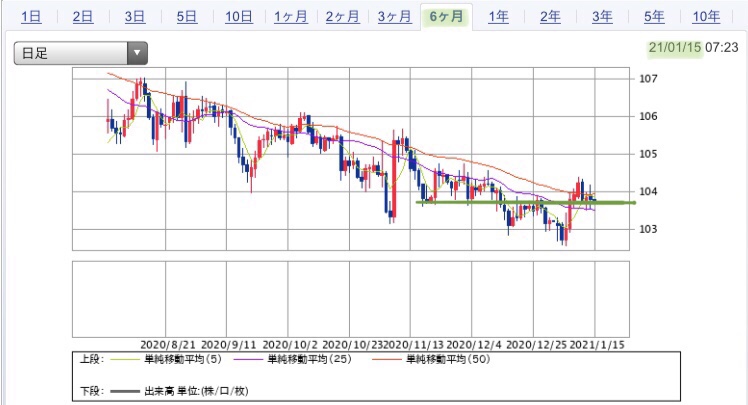This screenshot has height=405, width=748.
Task: Select the 5年 chart period
Action: (654, 17)
